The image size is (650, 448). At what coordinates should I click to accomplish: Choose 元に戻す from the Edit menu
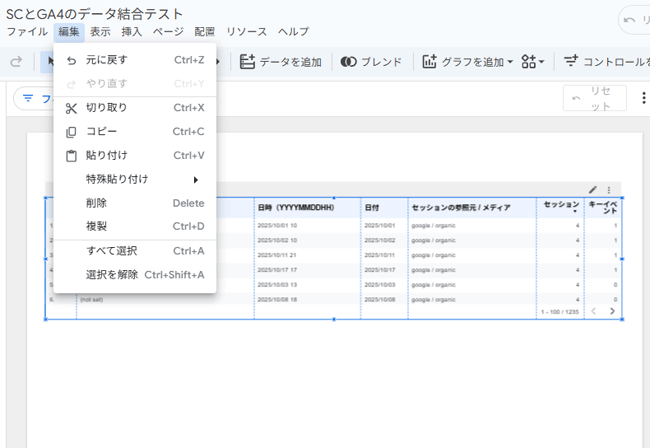pos(135,60)
